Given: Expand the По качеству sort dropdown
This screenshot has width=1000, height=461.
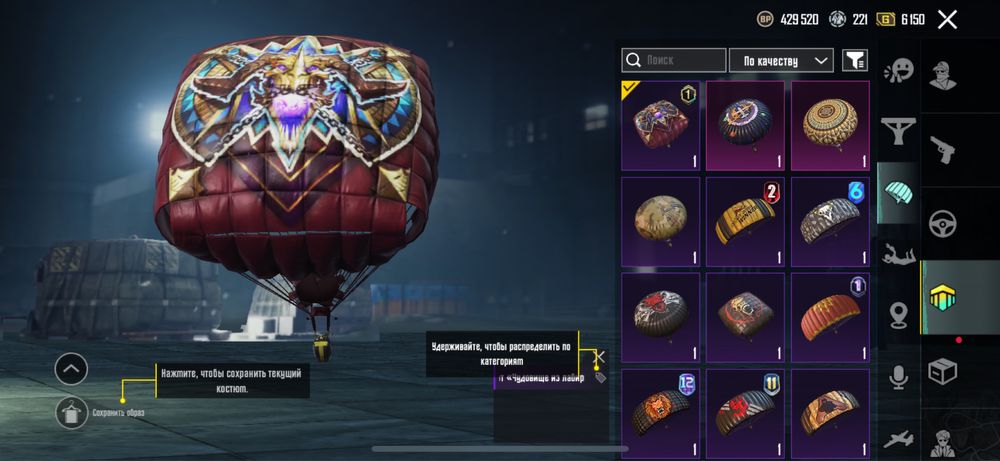Looking at the screenshot, I should pos(781,61).
